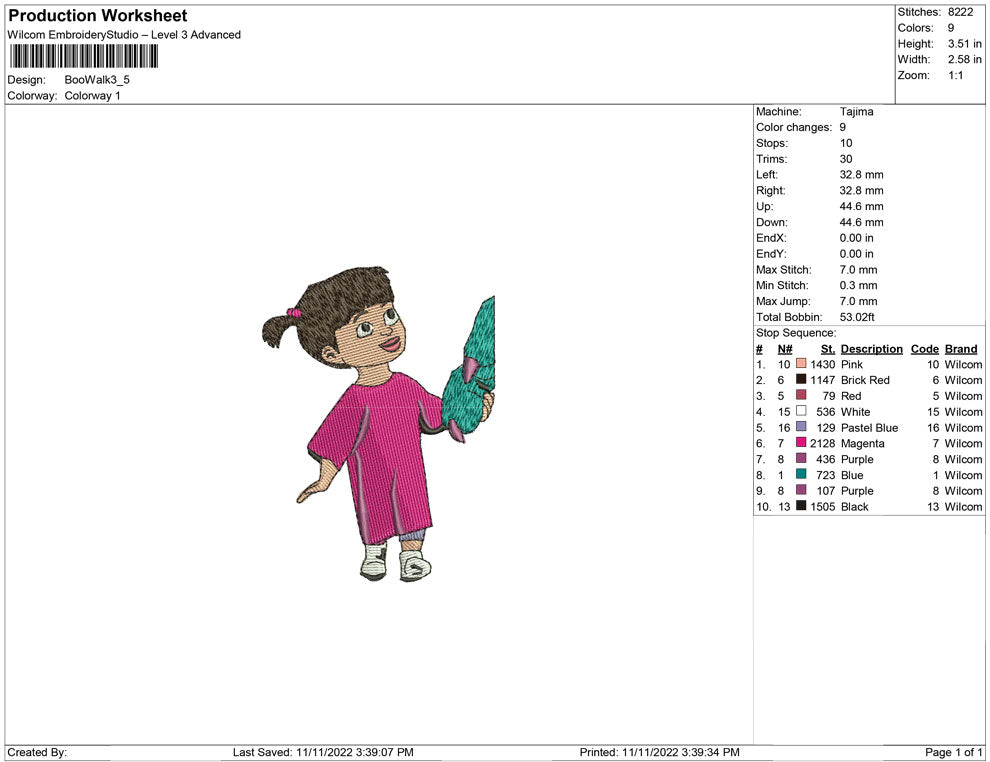Click the Stops value 10
Viewport: 990px width, 762px height.
pyautogui.click(x=846, y=143)
